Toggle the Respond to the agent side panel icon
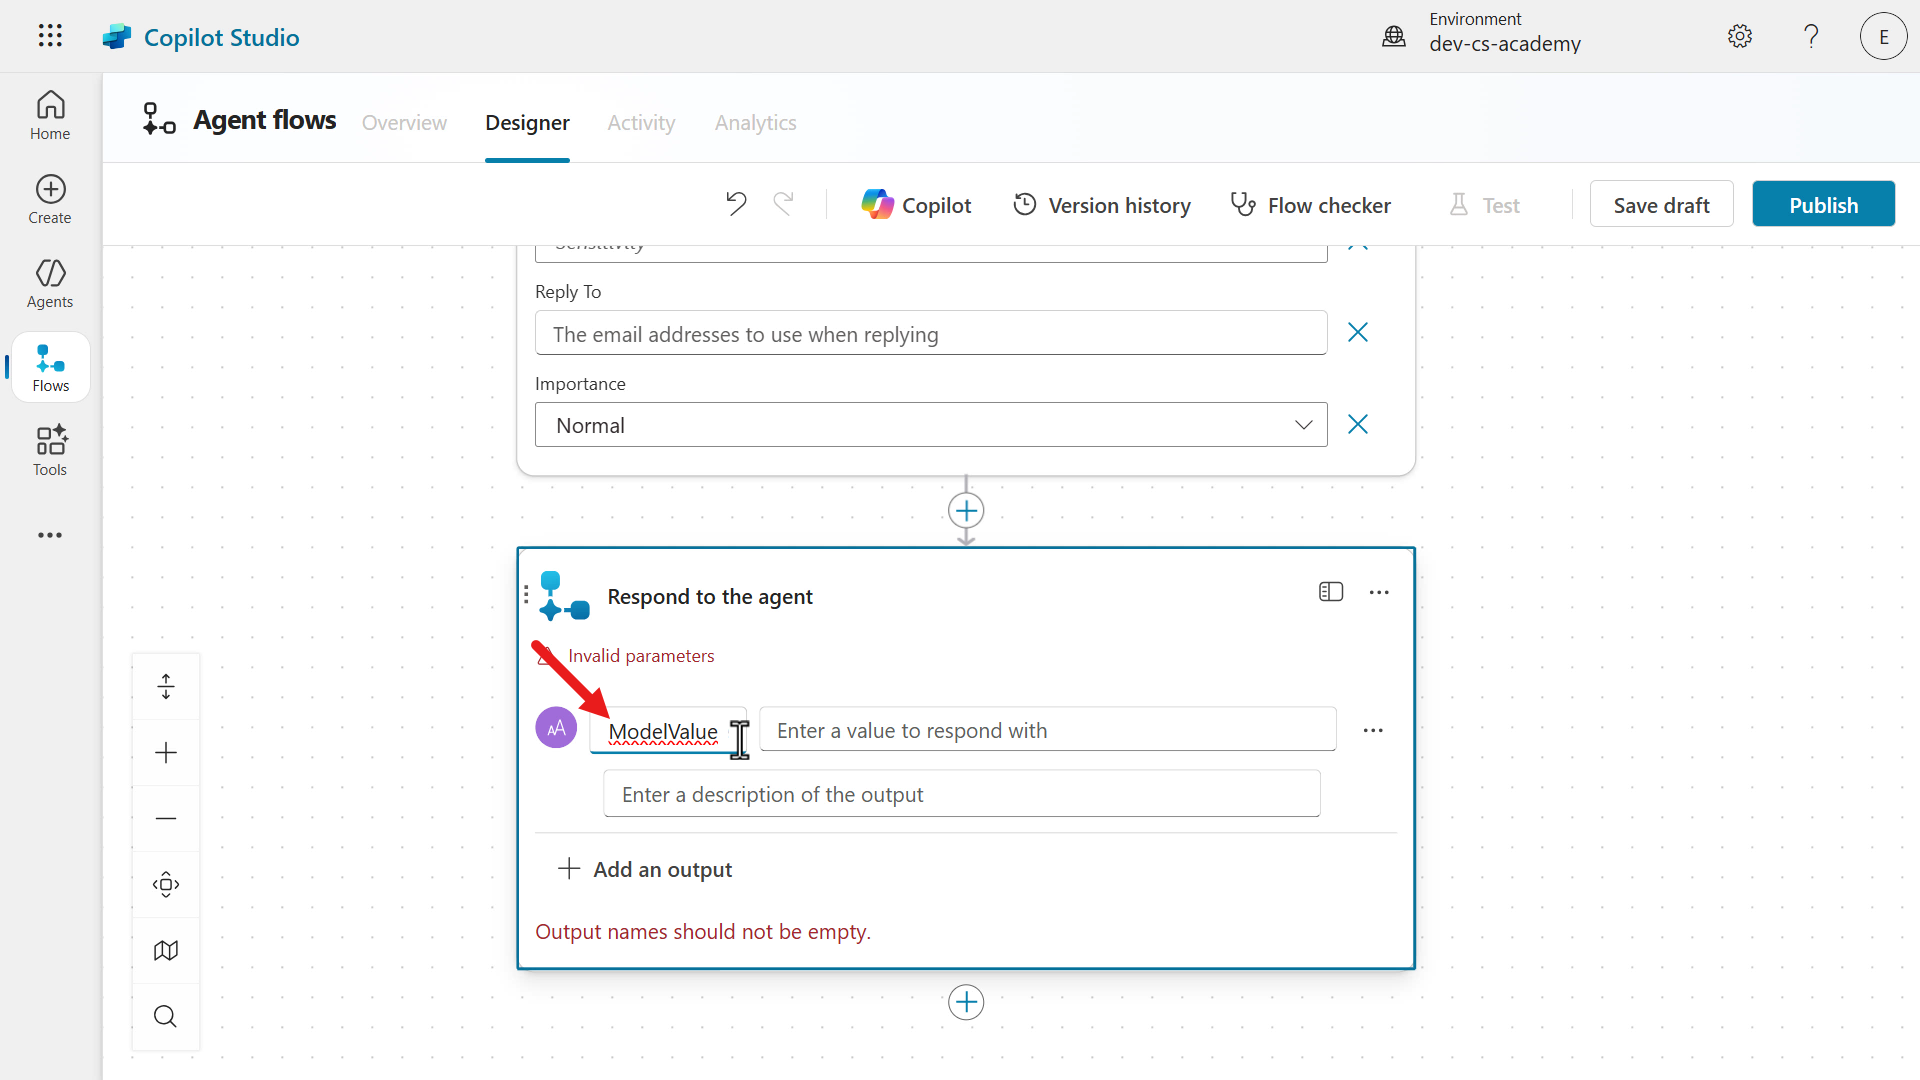The height and width of the screenshot is (1080, 1920). pyautogui.click(x=1330, y=592)
